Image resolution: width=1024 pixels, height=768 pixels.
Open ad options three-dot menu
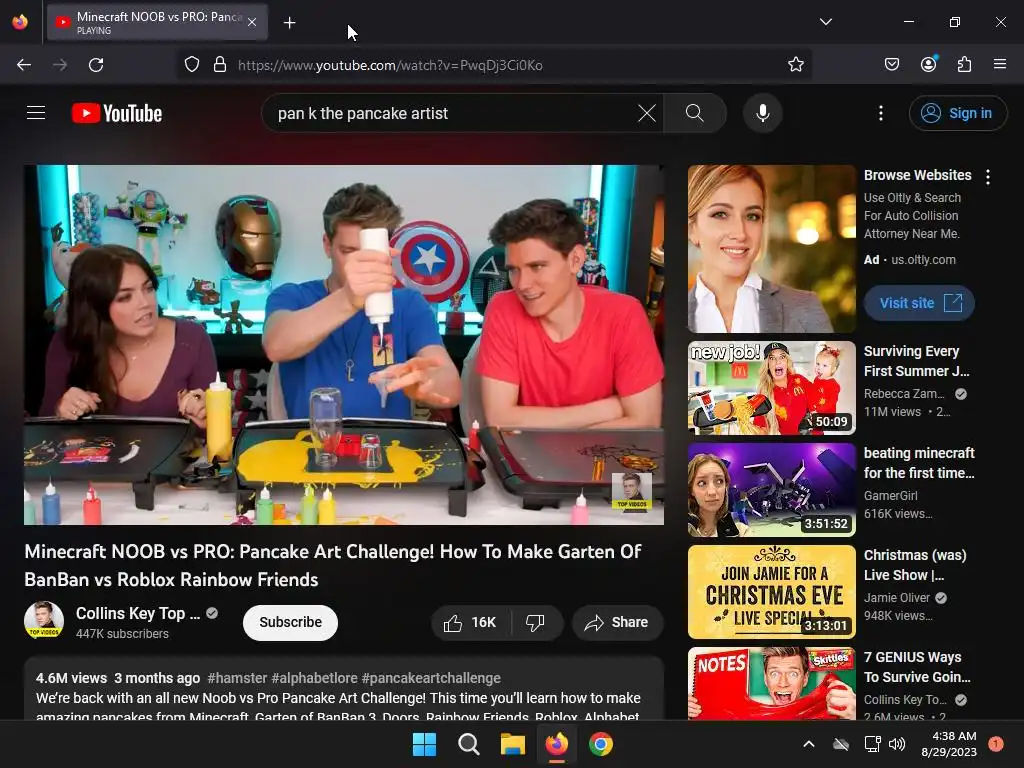click(x=987, y=177)
